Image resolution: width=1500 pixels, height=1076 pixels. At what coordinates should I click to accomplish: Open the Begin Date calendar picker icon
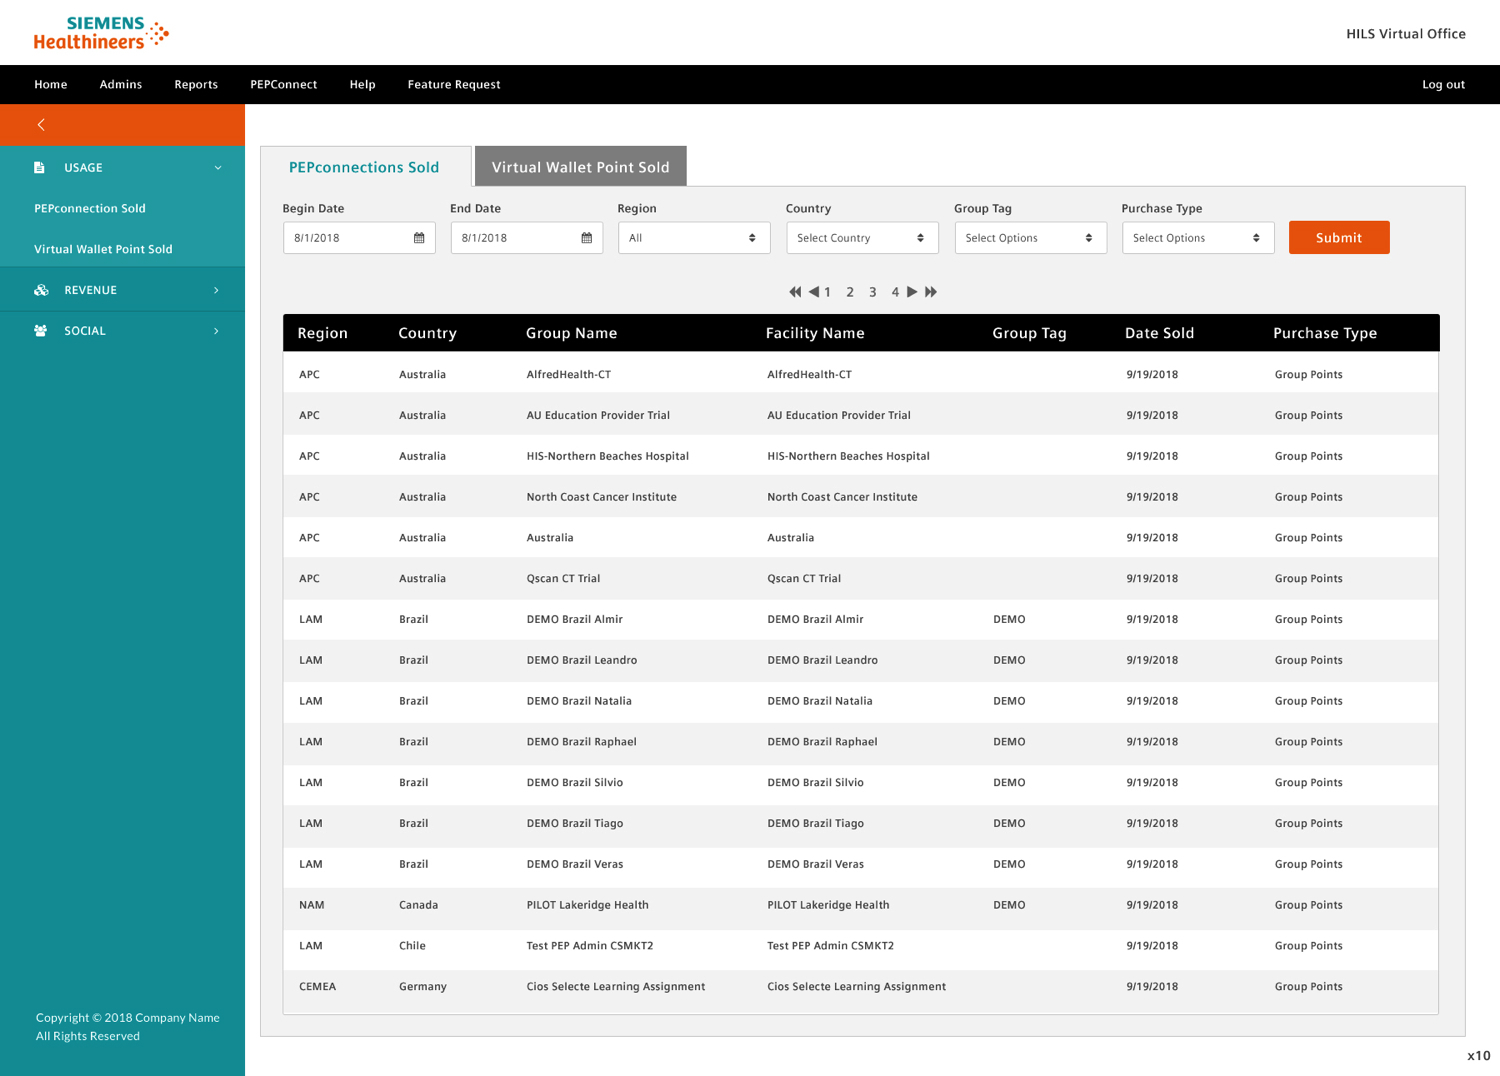point(419,238)
